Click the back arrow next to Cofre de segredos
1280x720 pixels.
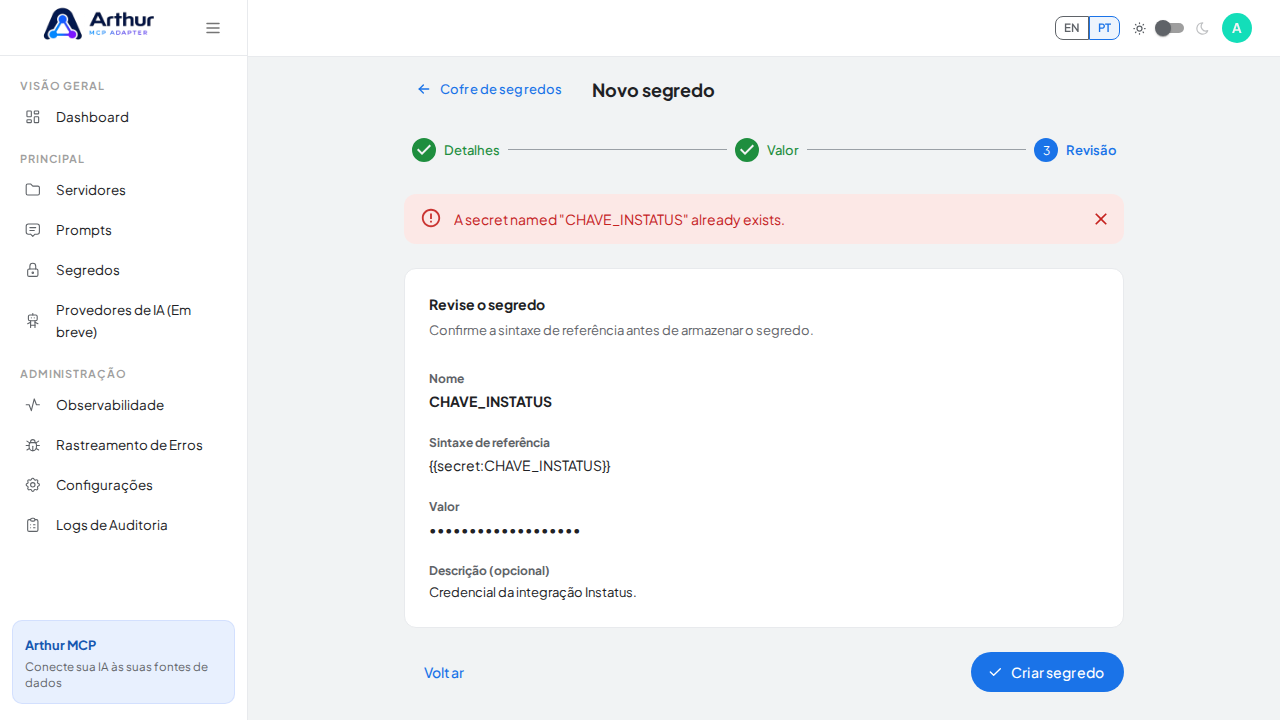(424, 89)
